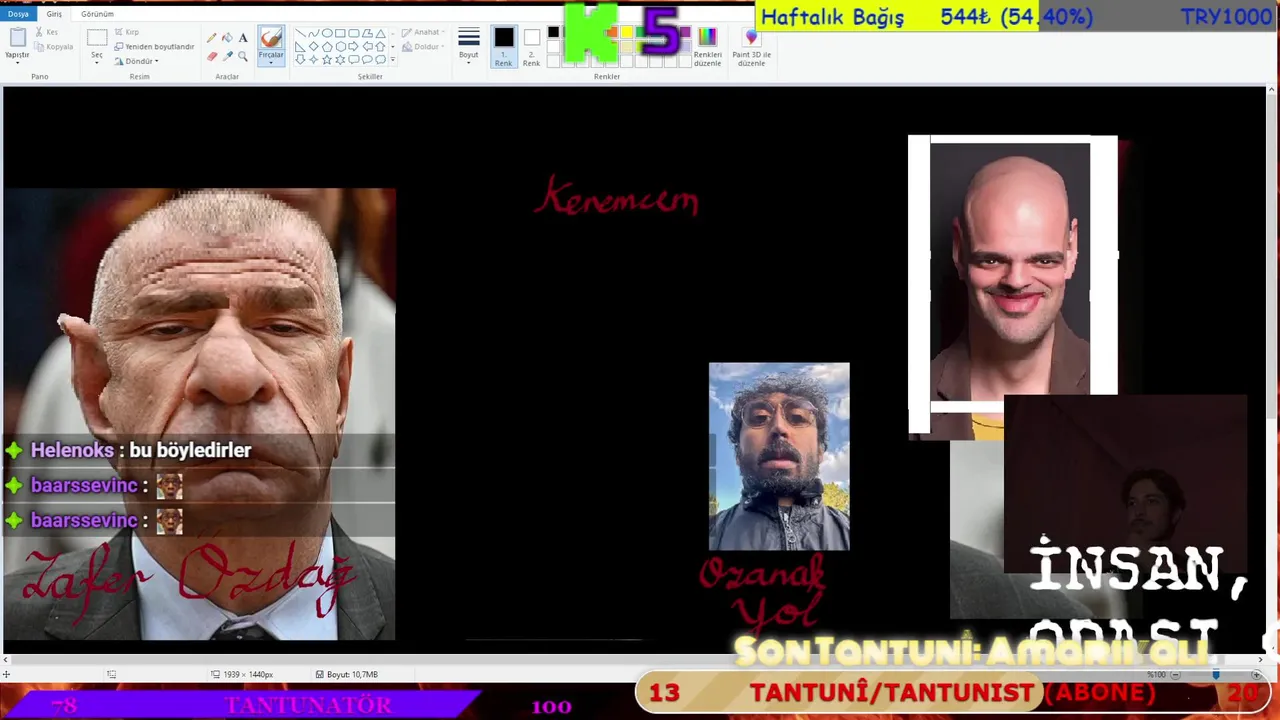Open the Döndür rotate dropdown
Viewport: 1280px width, 720px height.
pos(137,61)
